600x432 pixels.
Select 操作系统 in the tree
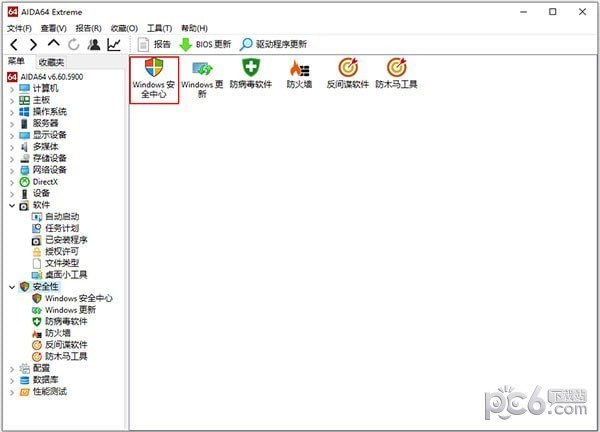(43, 112)
